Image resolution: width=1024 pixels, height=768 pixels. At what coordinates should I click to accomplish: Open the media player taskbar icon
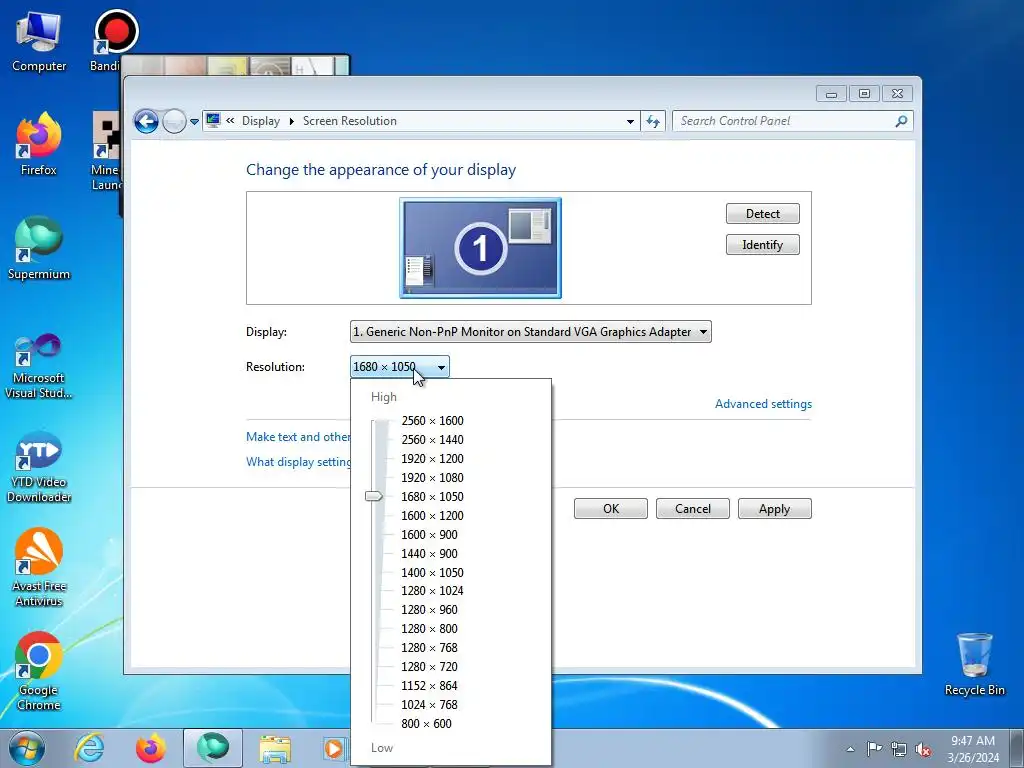pos(334,748)
